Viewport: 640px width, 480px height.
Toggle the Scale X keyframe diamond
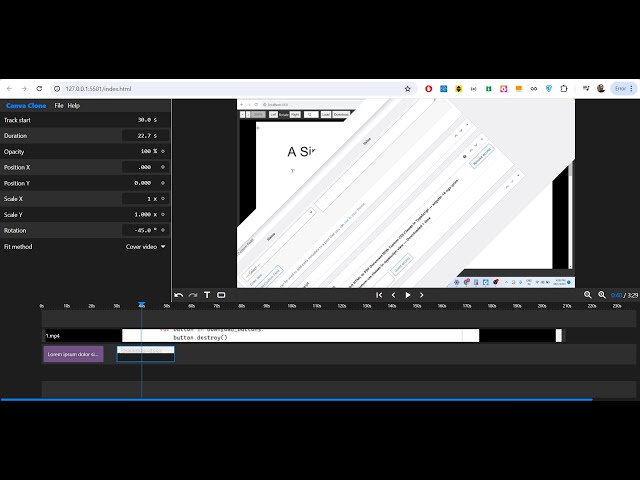[163, 199]
